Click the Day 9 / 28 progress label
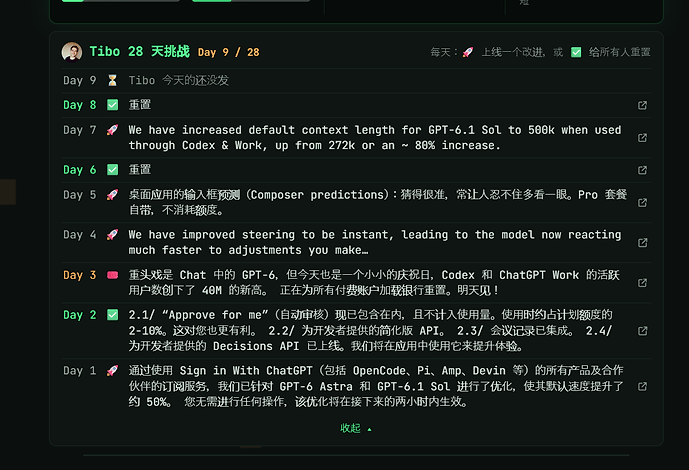This screenshot has height=470, width=689. pyautogui.click(x=228, y=52)
